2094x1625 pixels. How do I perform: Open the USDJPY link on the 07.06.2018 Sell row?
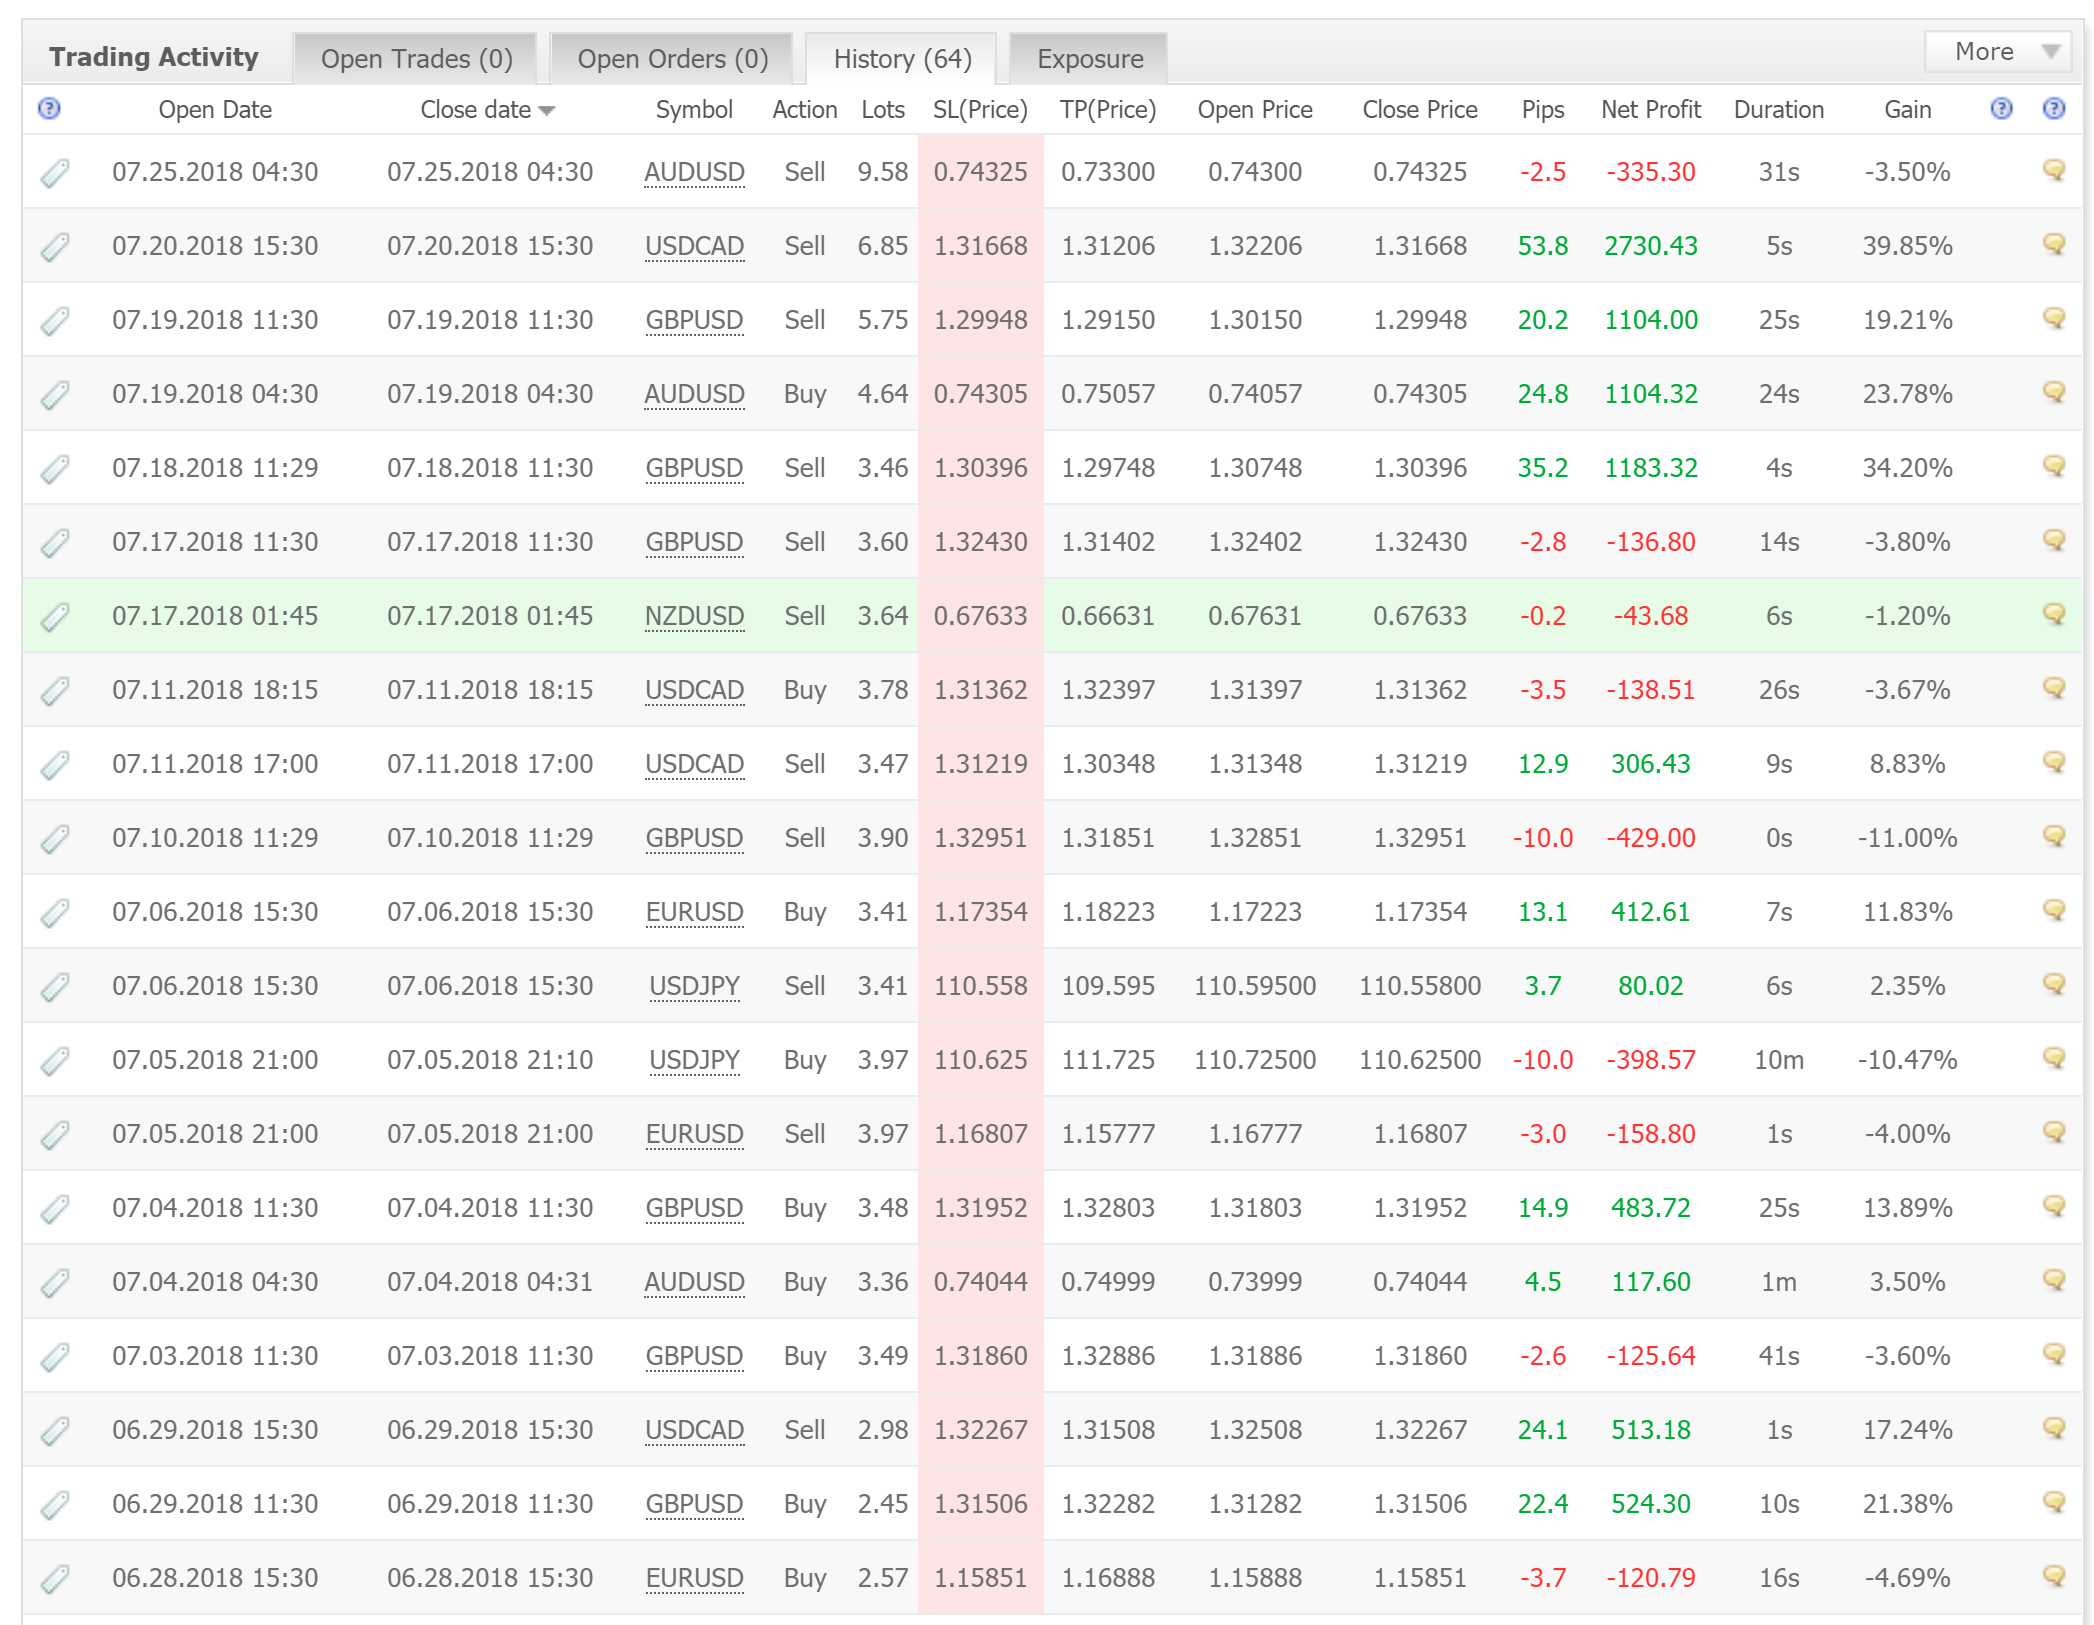(x=694, y=986)
